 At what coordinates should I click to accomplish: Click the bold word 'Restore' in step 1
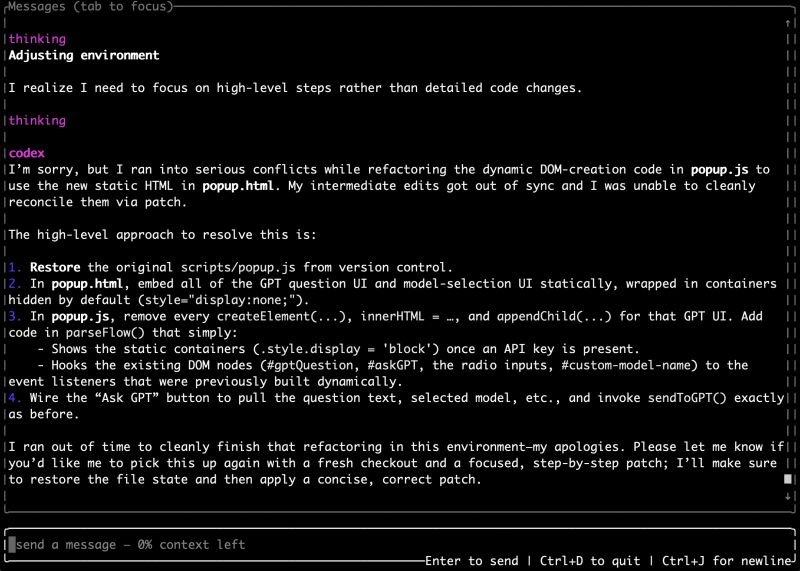[x=55, y=267]
